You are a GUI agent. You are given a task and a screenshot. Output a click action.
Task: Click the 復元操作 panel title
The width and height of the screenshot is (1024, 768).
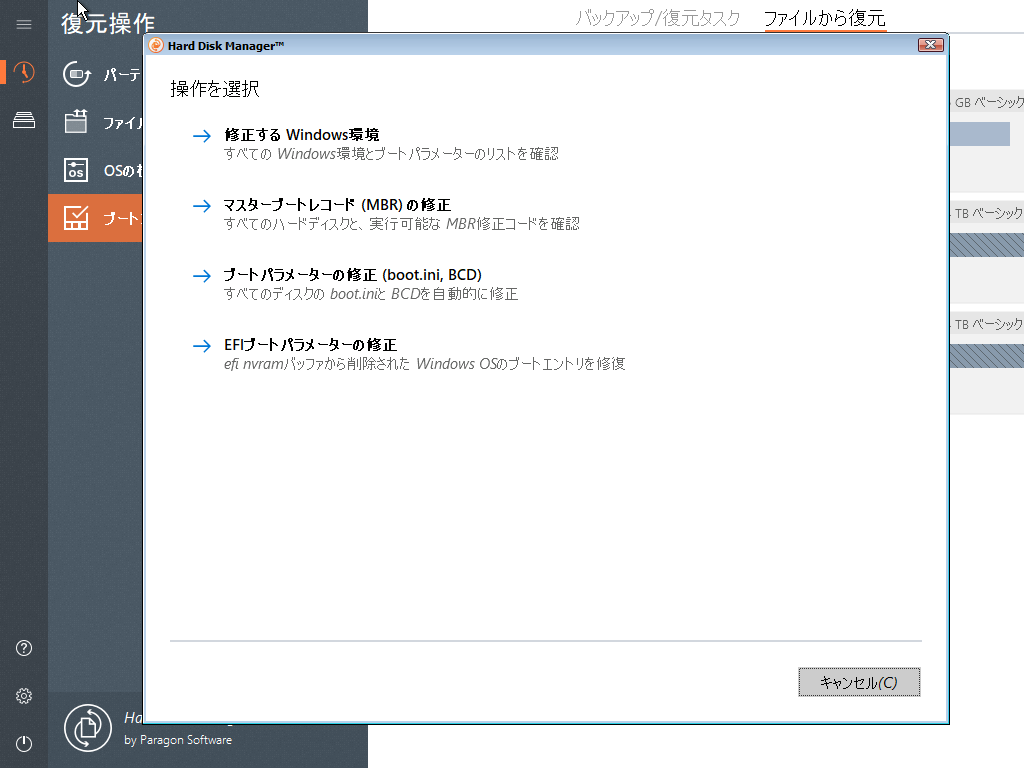pos(108,24)
